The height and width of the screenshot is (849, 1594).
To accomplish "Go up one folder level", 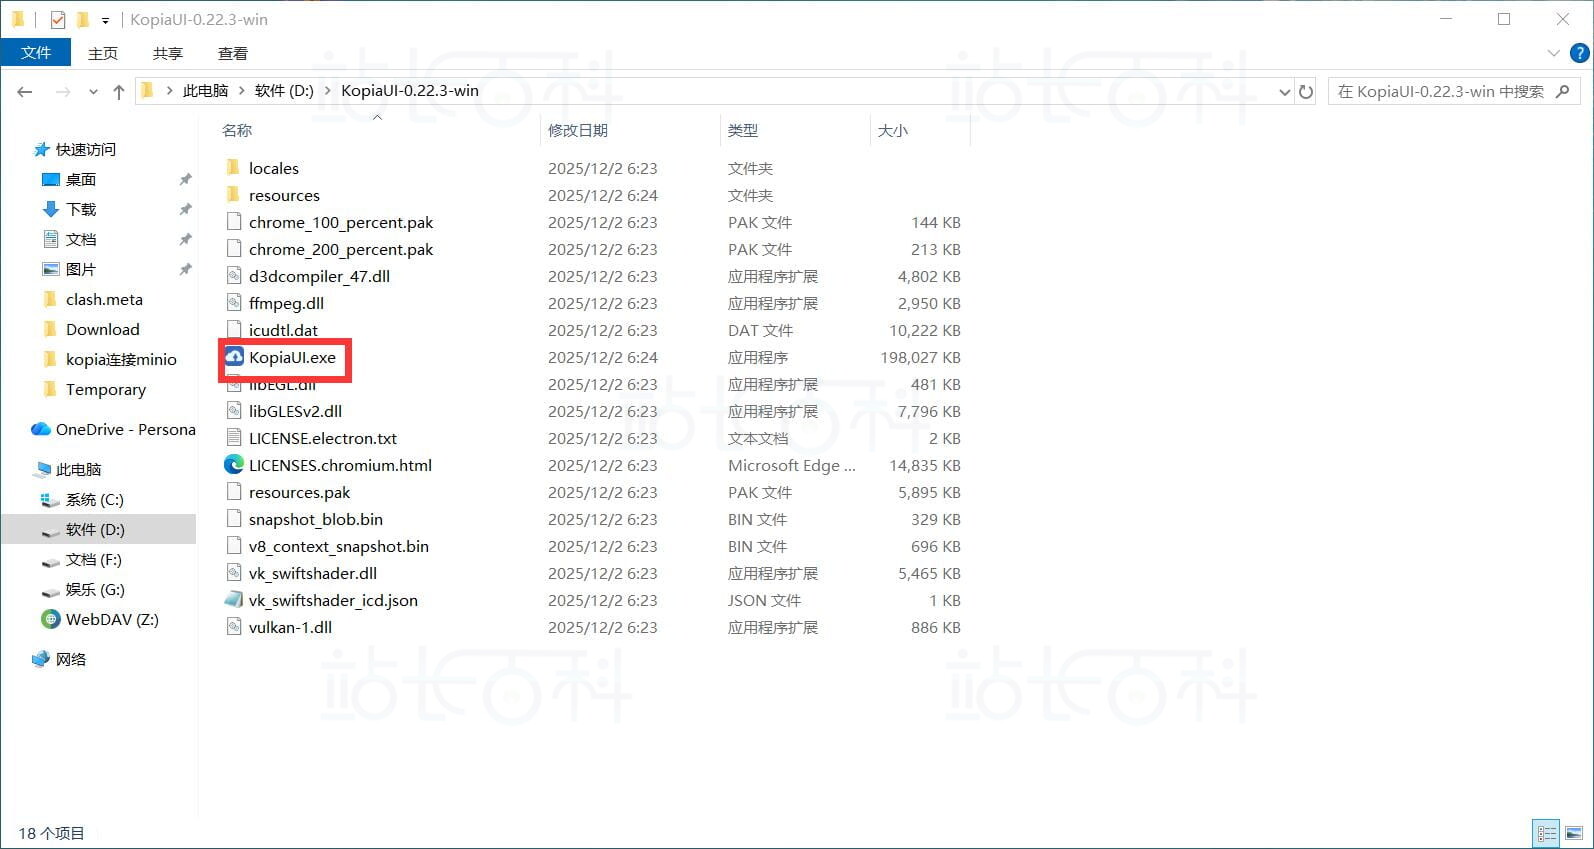I will point(119,91).
